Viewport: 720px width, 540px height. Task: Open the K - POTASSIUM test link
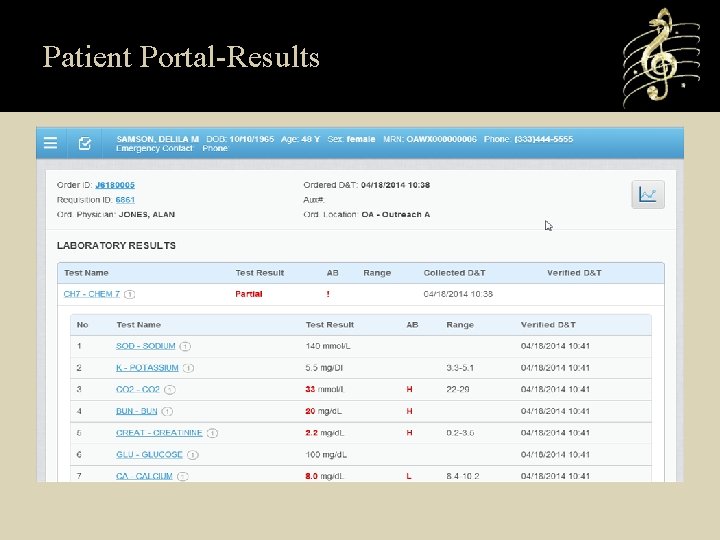click(147, 367)
